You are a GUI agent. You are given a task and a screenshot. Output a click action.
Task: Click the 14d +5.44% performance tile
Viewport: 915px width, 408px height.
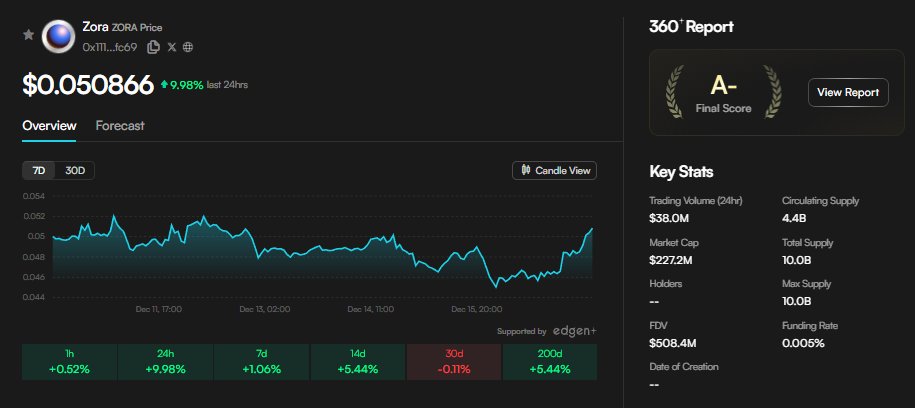(358, 362)
